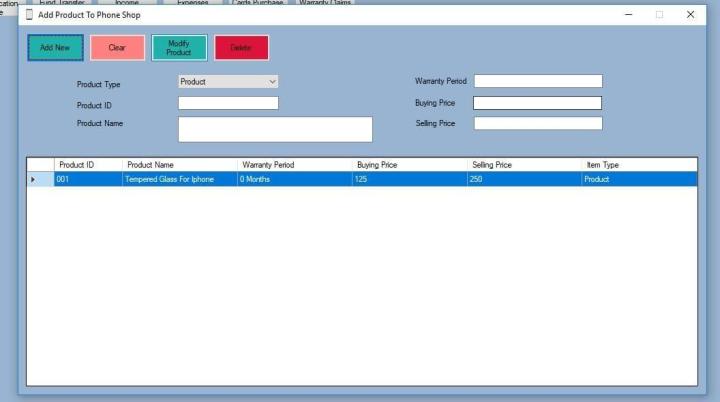Open the Product Type dropdown

(x=228, y=82)
